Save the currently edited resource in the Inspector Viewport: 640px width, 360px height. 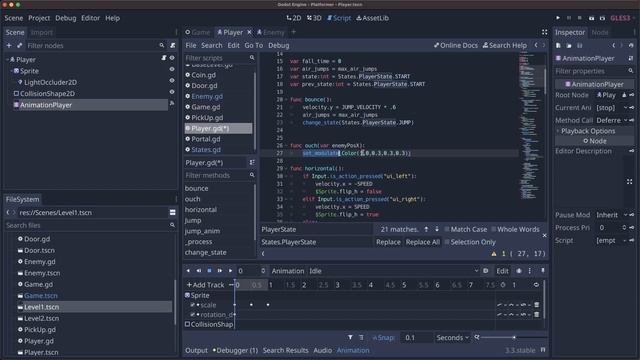(x=580, y=45)
